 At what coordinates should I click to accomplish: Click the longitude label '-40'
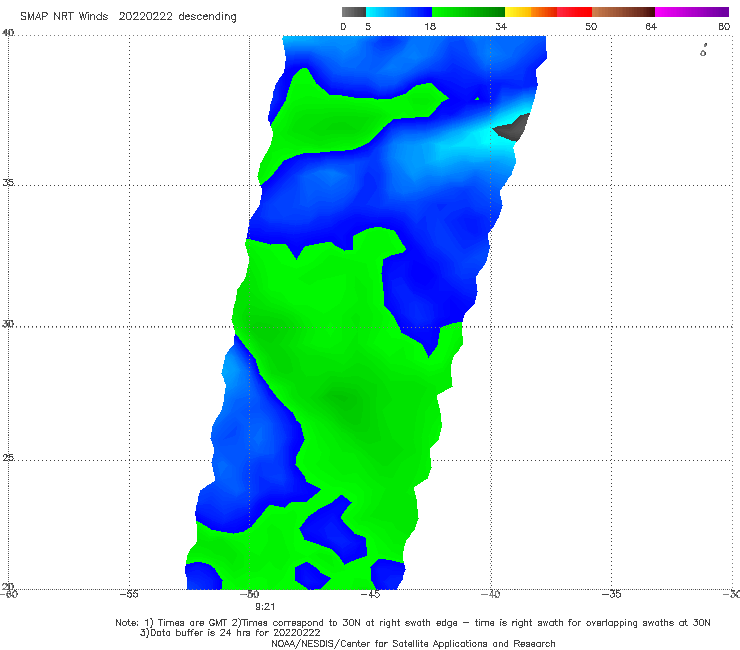coord(490,594)
